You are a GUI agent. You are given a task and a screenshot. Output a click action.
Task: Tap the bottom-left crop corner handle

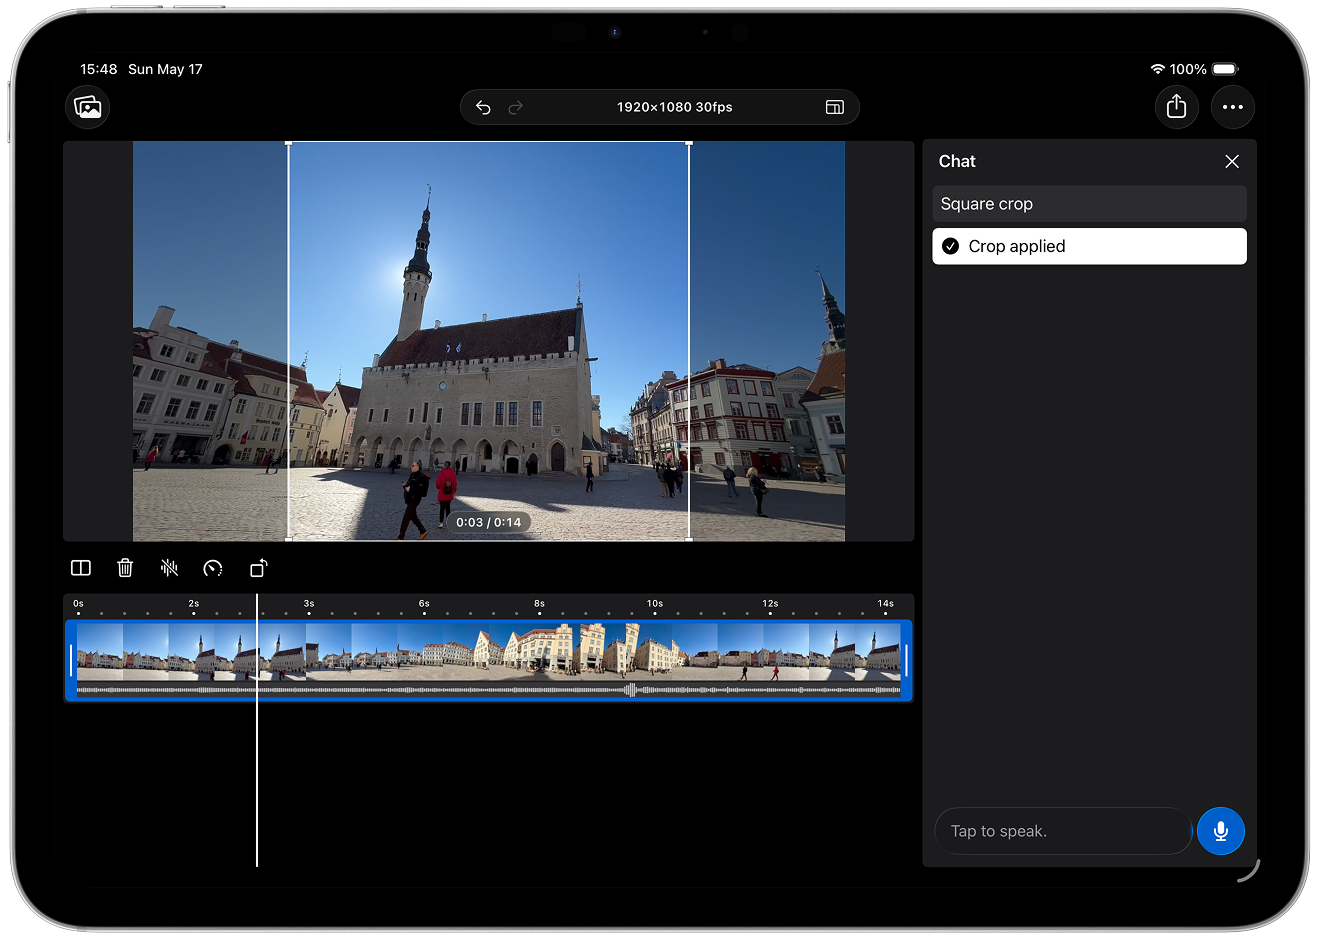[289, 539]
